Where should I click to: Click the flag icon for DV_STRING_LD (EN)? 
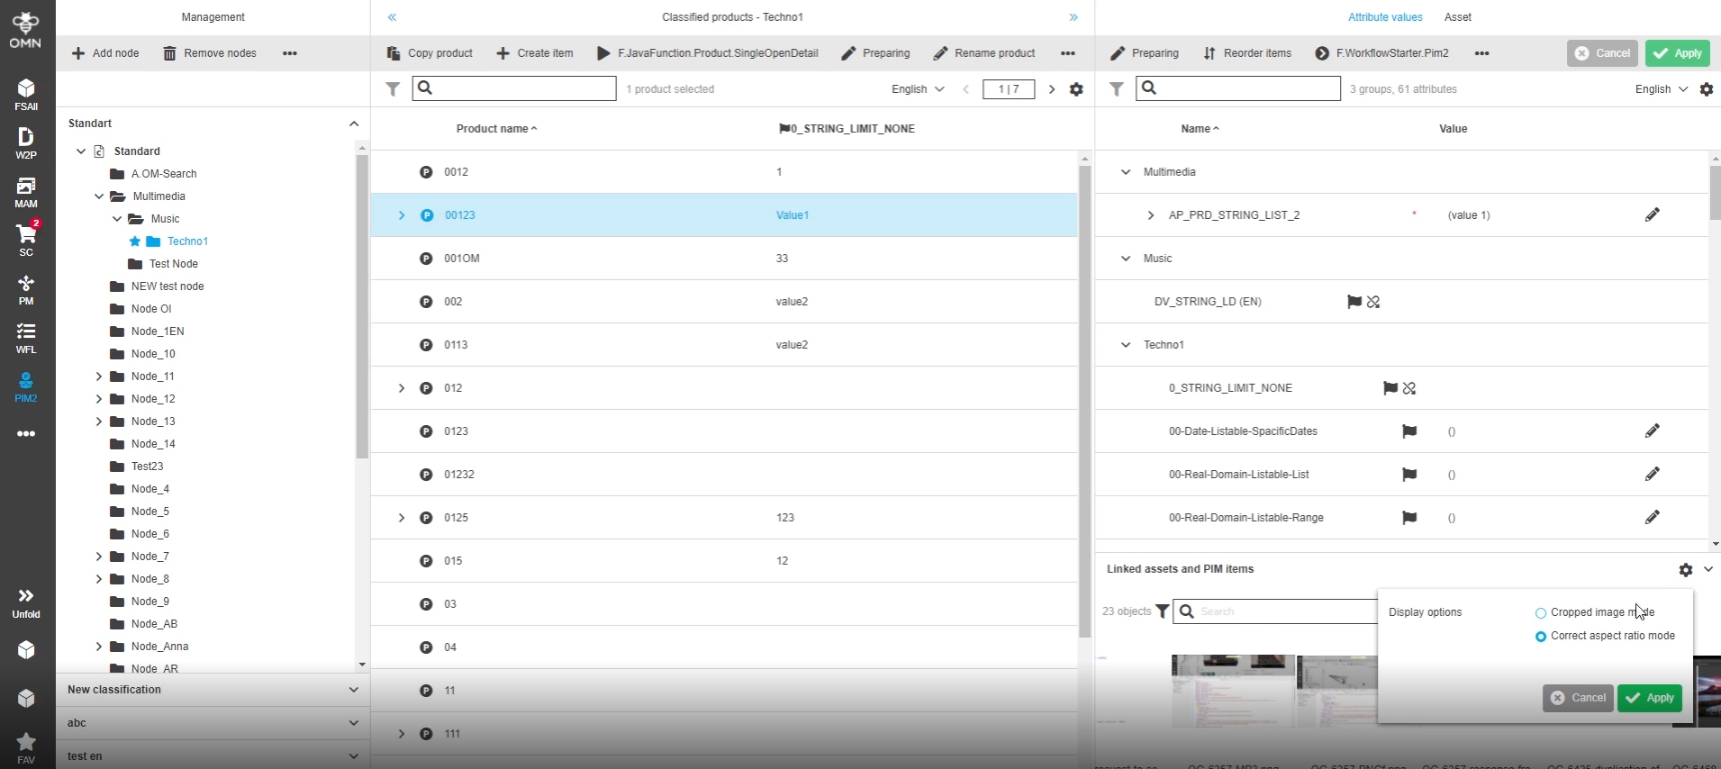point(1354,301)
